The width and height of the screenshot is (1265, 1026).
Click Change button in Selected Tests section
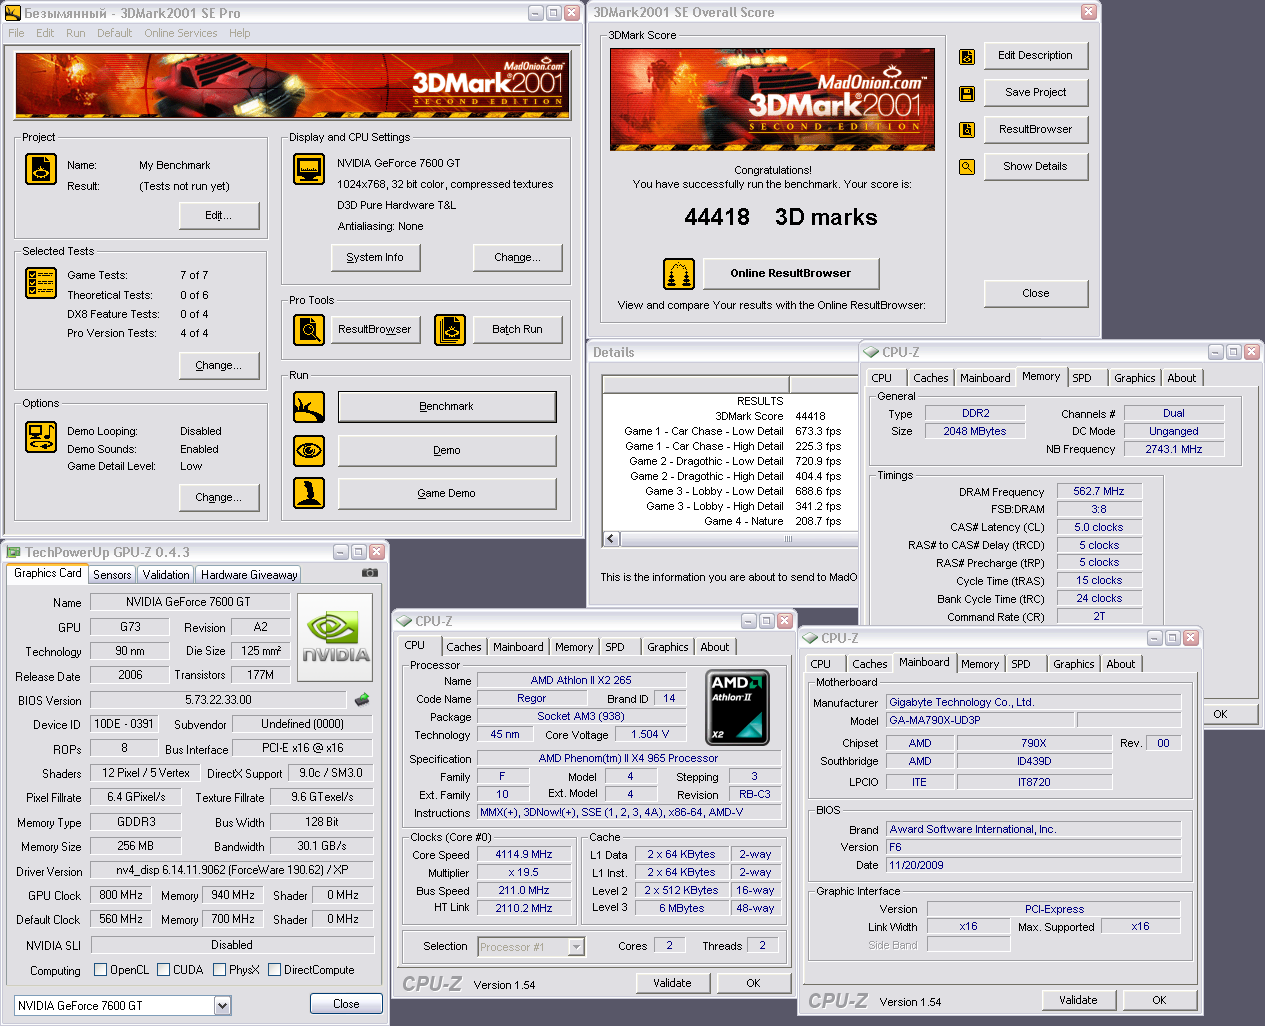219,365
